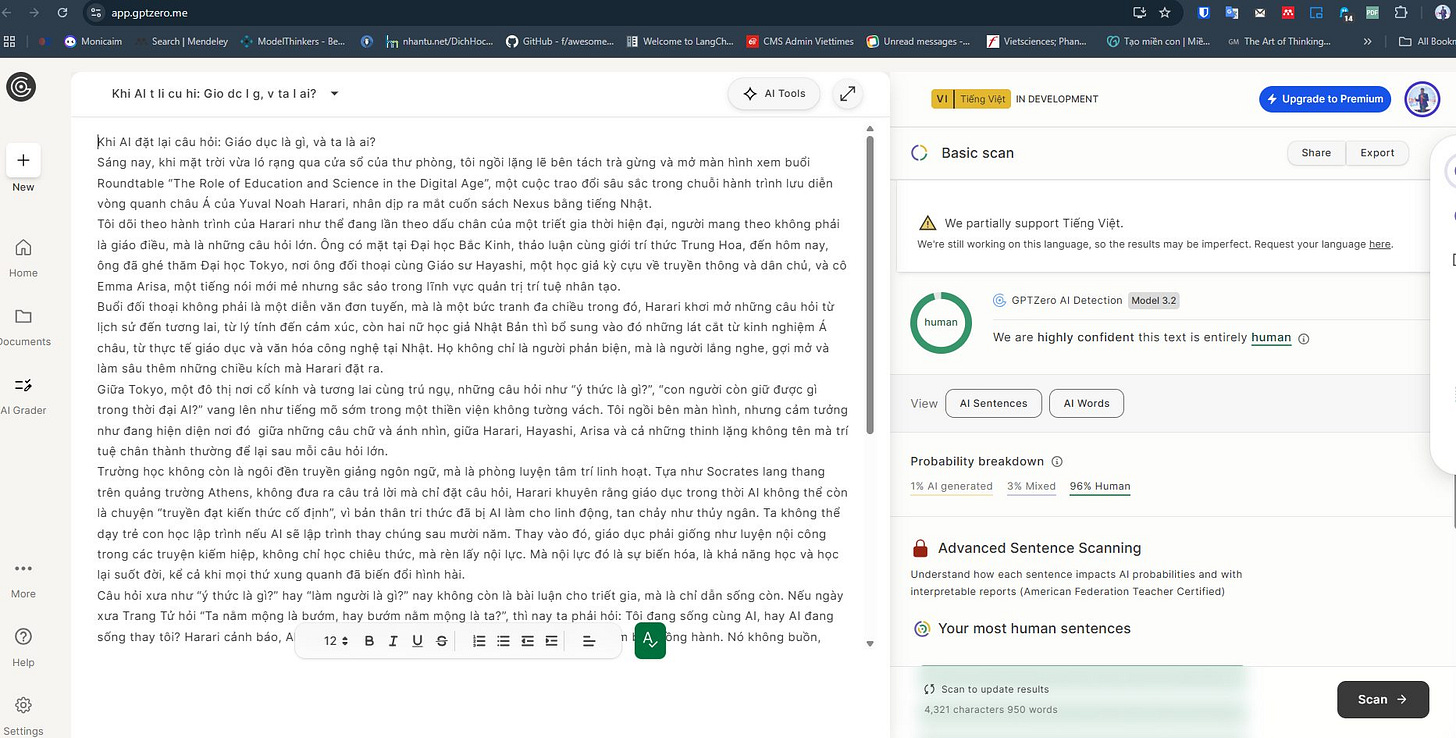Open Settings gear in the sidebar

pyautogui.click(x=23, y=715)
